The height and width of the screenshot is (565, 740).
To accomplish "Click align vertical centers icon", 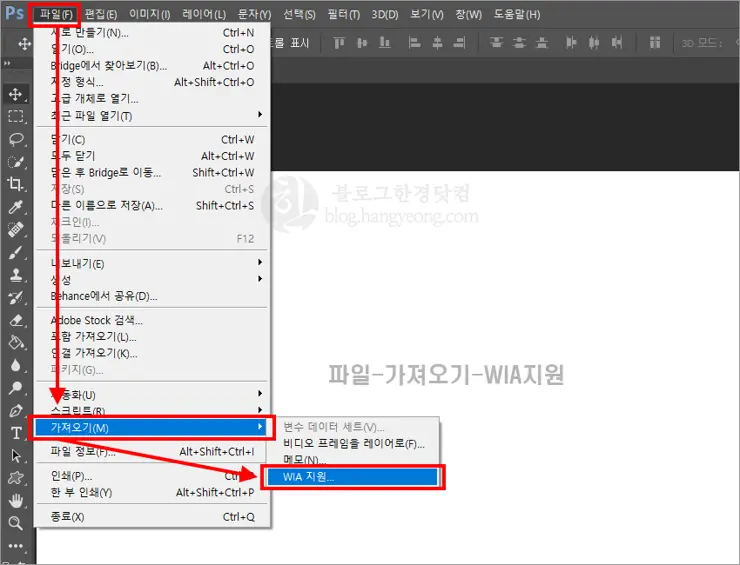I will point(362,43).
